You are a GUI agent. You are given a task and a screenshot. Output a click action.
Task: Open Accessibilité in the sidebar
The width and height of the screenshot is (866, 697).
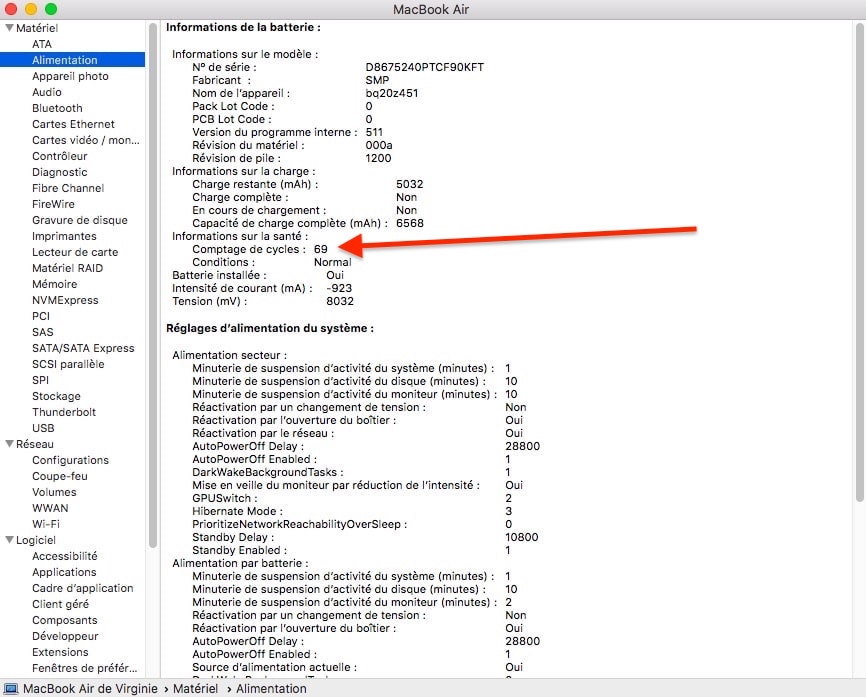(65, 557)
